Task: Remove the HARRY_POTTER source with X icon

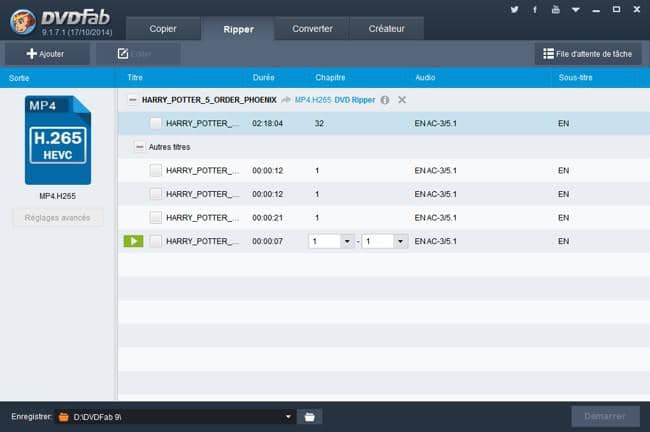Action: point(402,100)
